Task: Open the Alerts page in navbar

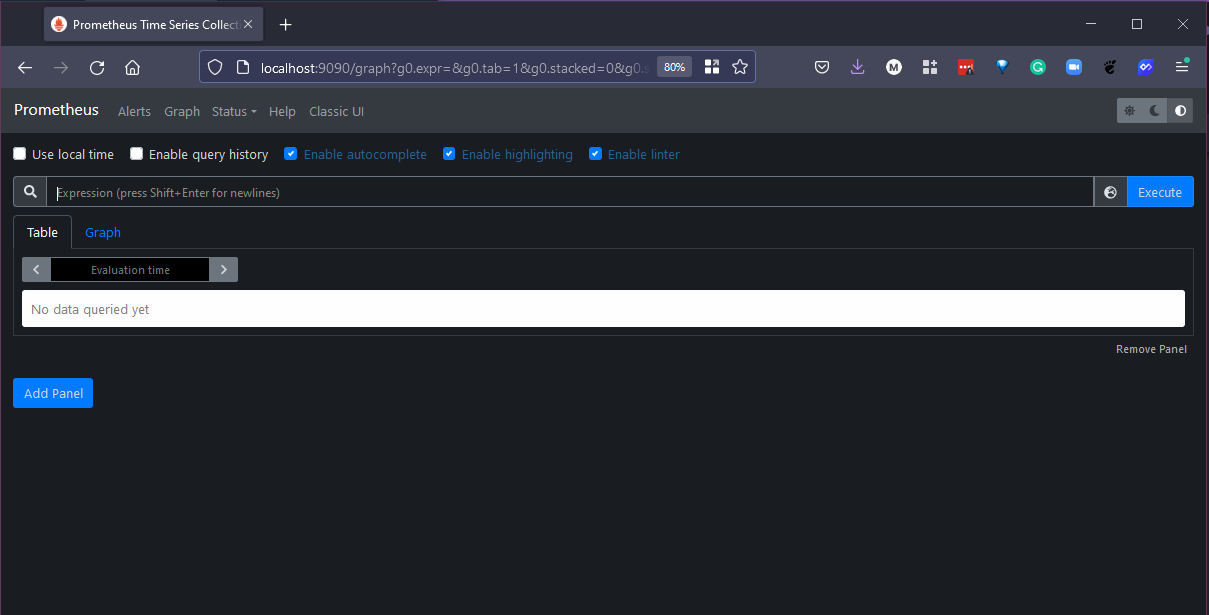Action: coord(134,112)
